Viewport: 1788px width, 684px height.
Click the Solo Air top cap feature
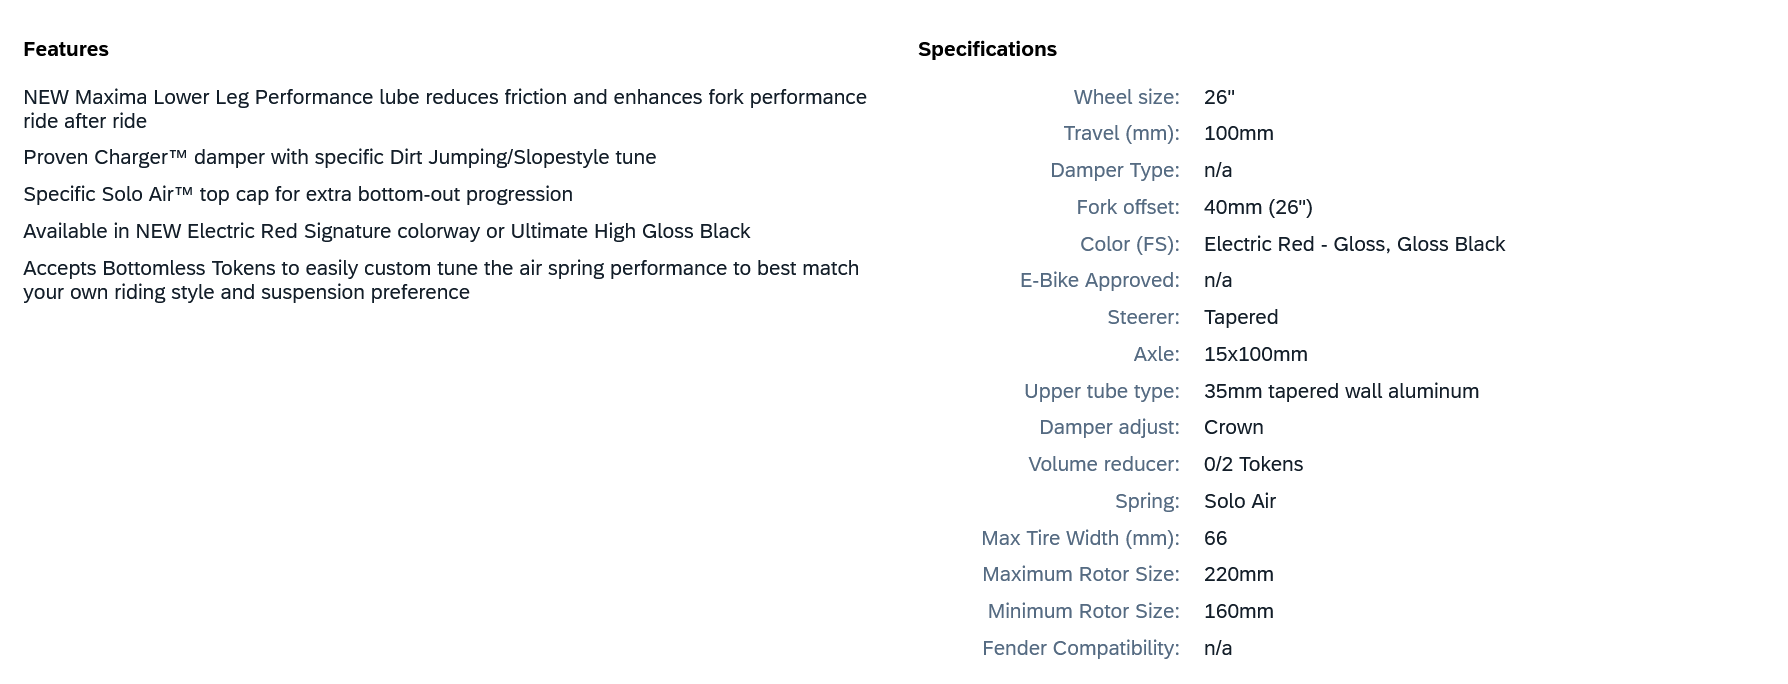(297, 194)
